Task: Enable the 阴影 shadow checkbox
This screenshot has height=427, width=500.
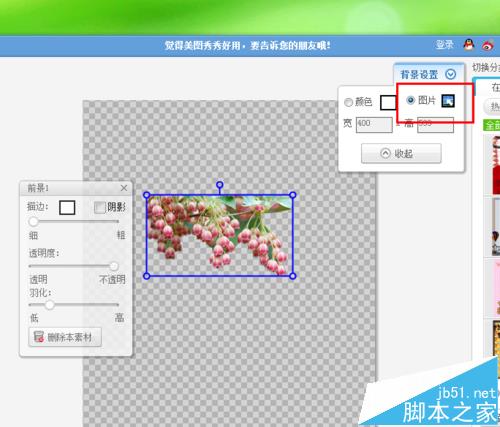Action: (99, 208)
